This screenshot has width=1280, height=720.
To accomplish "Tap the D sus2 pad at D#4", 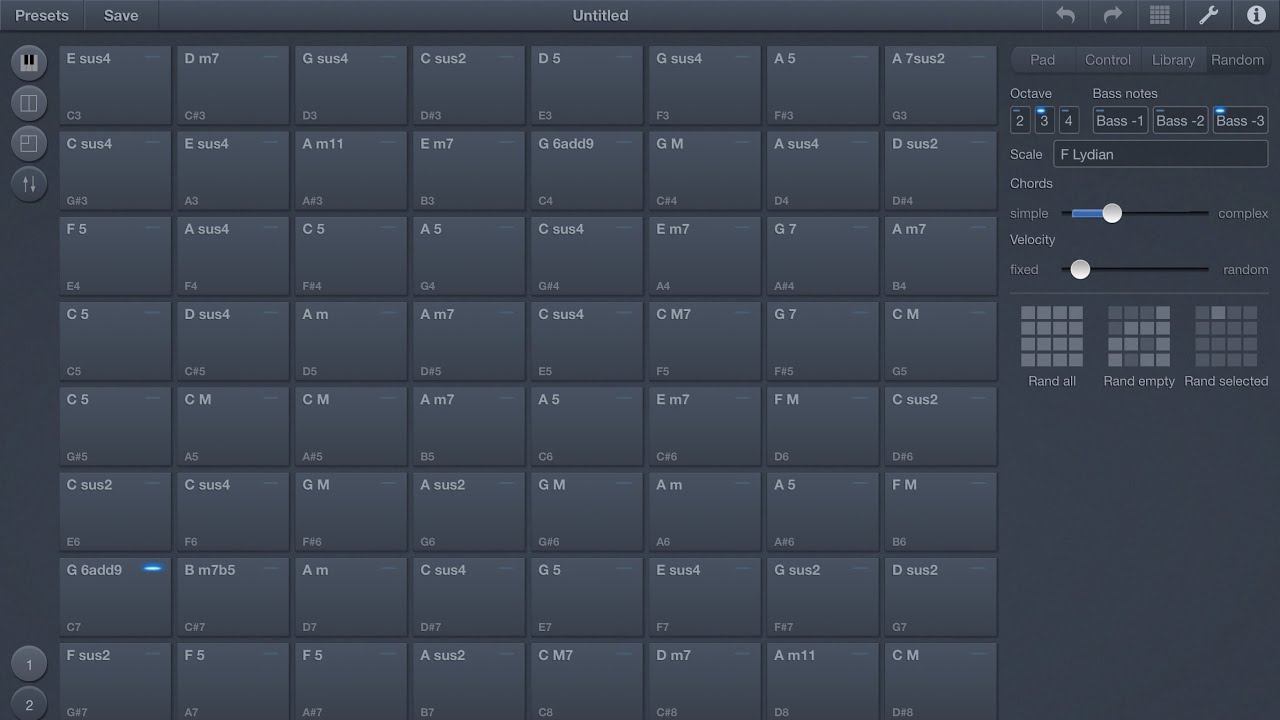I will tap(941, 171).
